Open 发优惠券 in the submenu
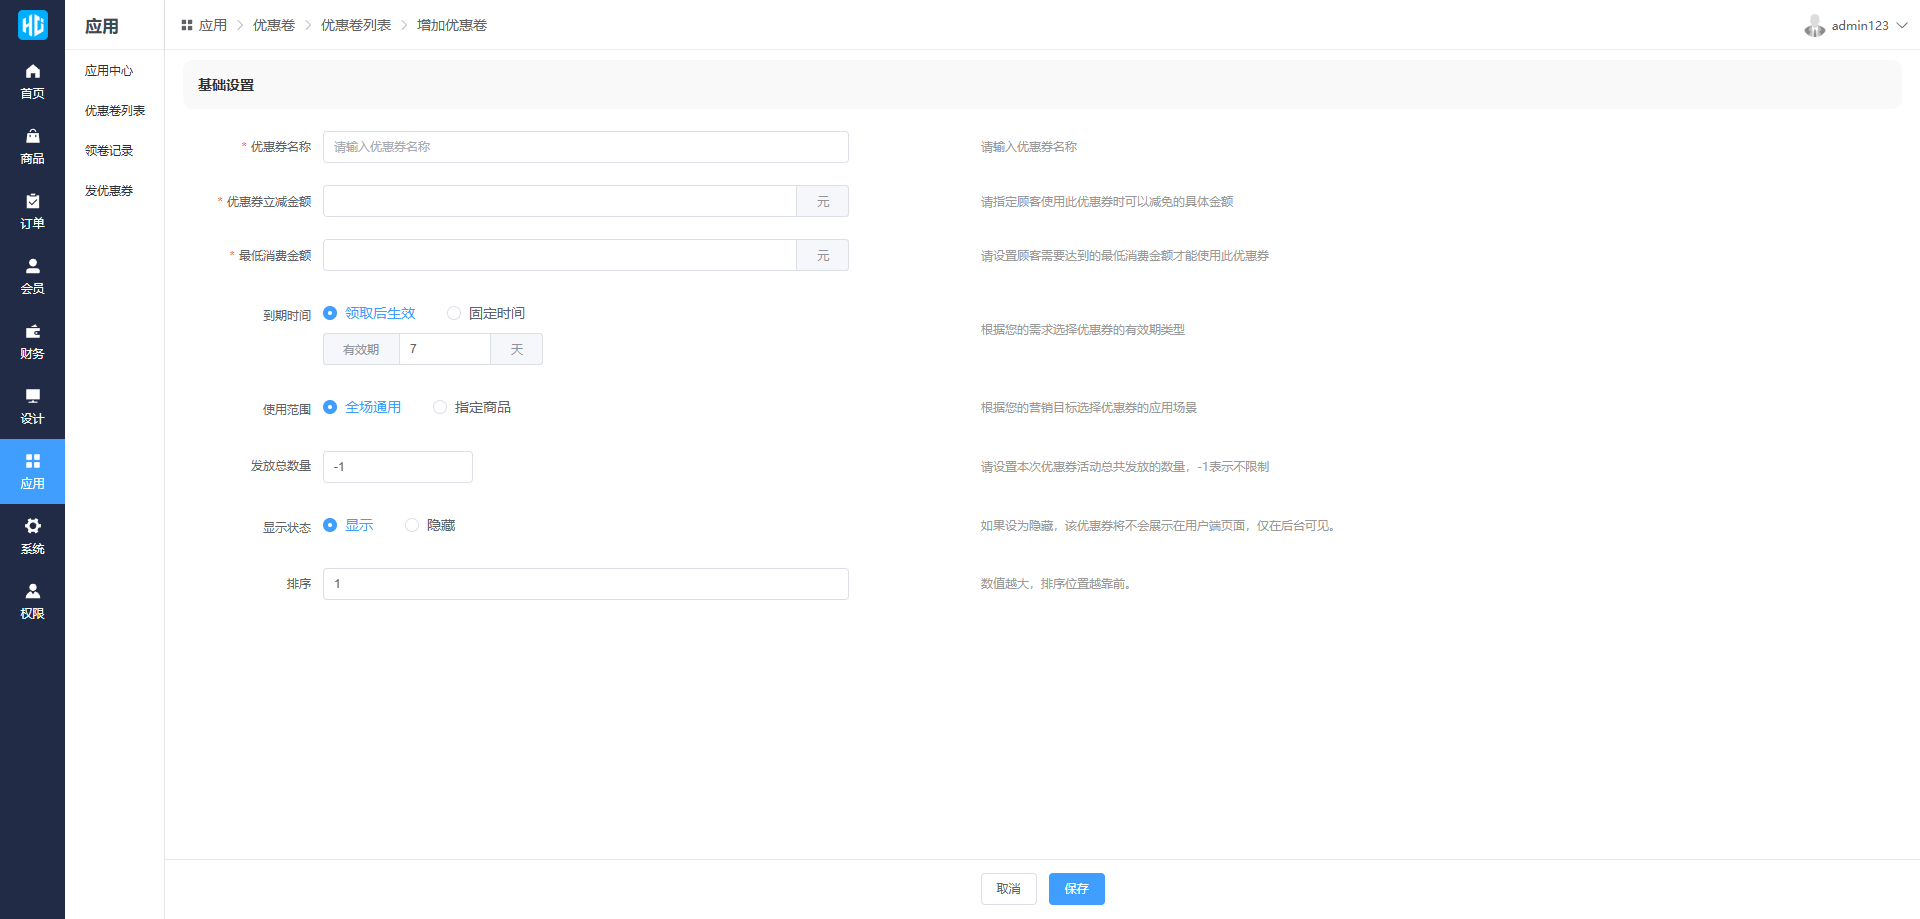The image size is (1920, 919). click(109, 191)
